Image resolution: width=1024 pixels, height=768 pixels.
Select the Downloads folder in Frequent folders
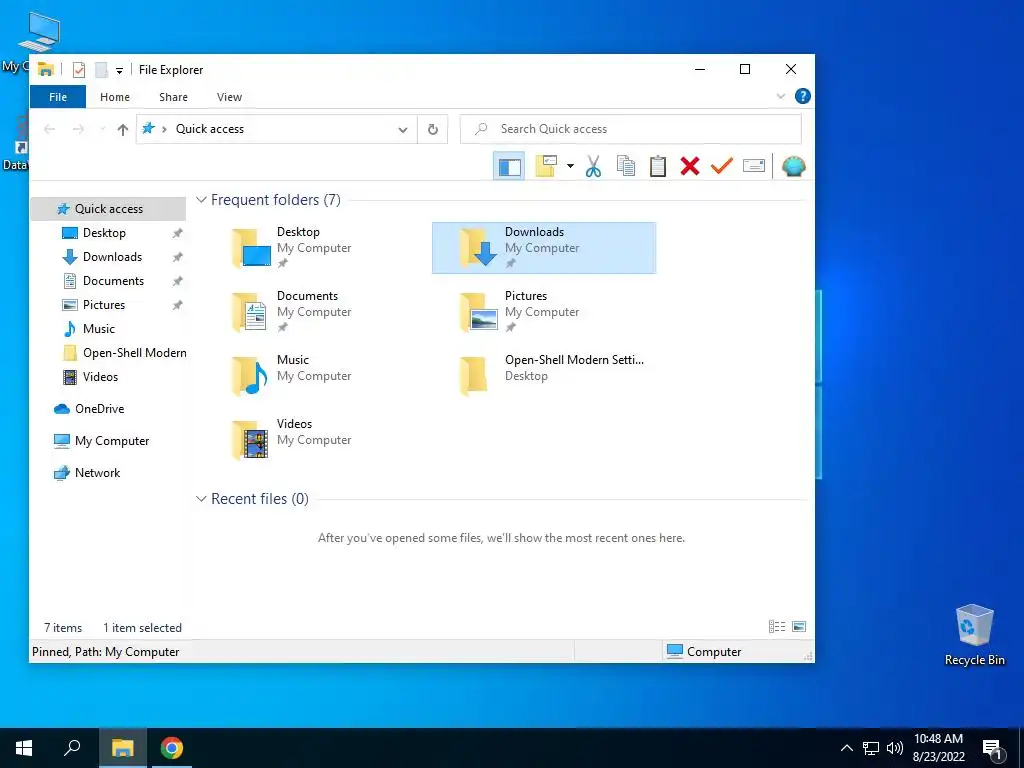point(544,248)
